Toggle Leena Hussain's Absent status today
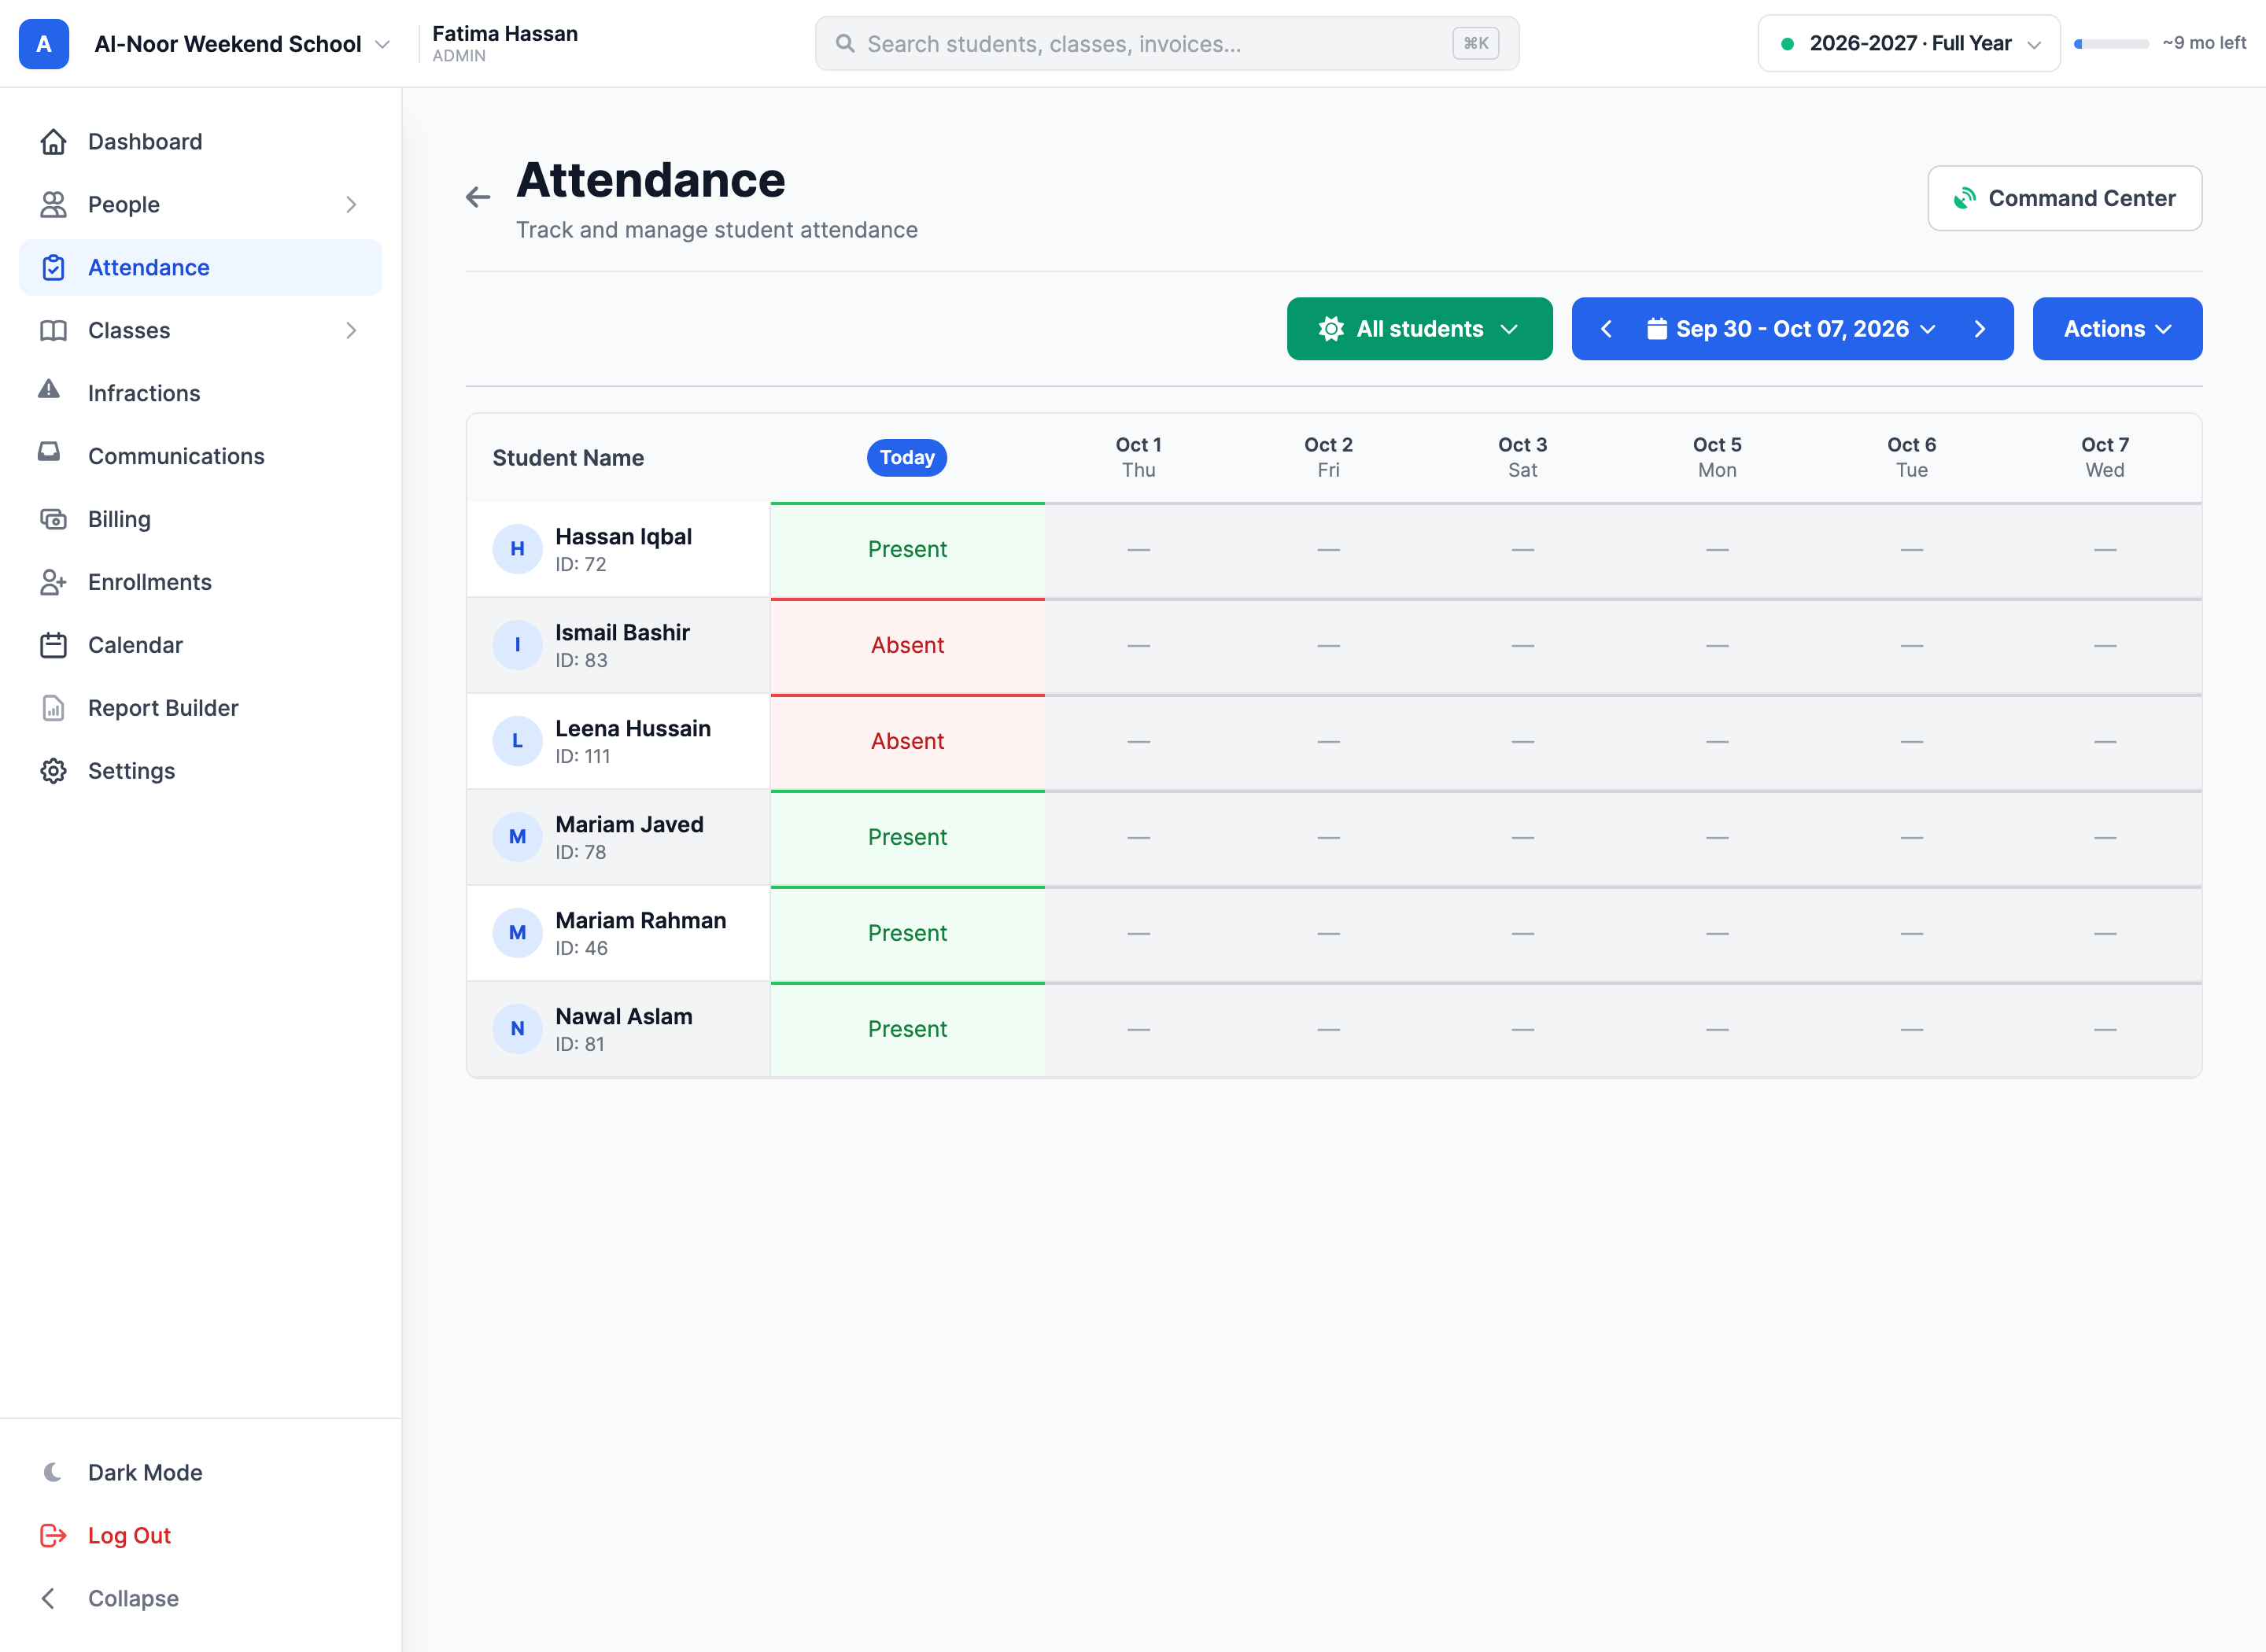2266x1652 pixels. [x=907, y=742]
